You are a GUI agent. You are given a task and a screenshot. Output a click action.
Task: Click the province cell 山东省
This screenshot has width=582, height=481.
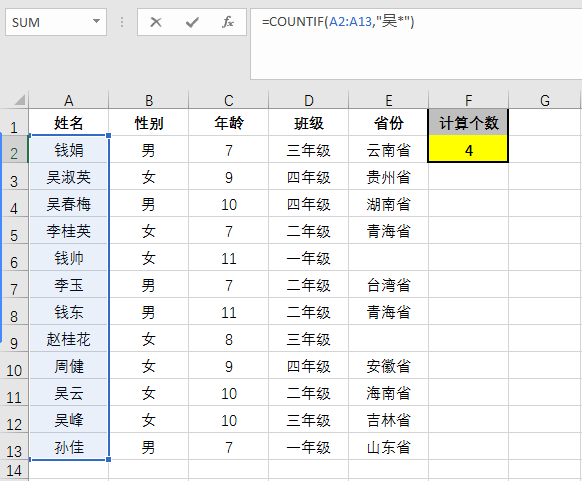[388, 446]
